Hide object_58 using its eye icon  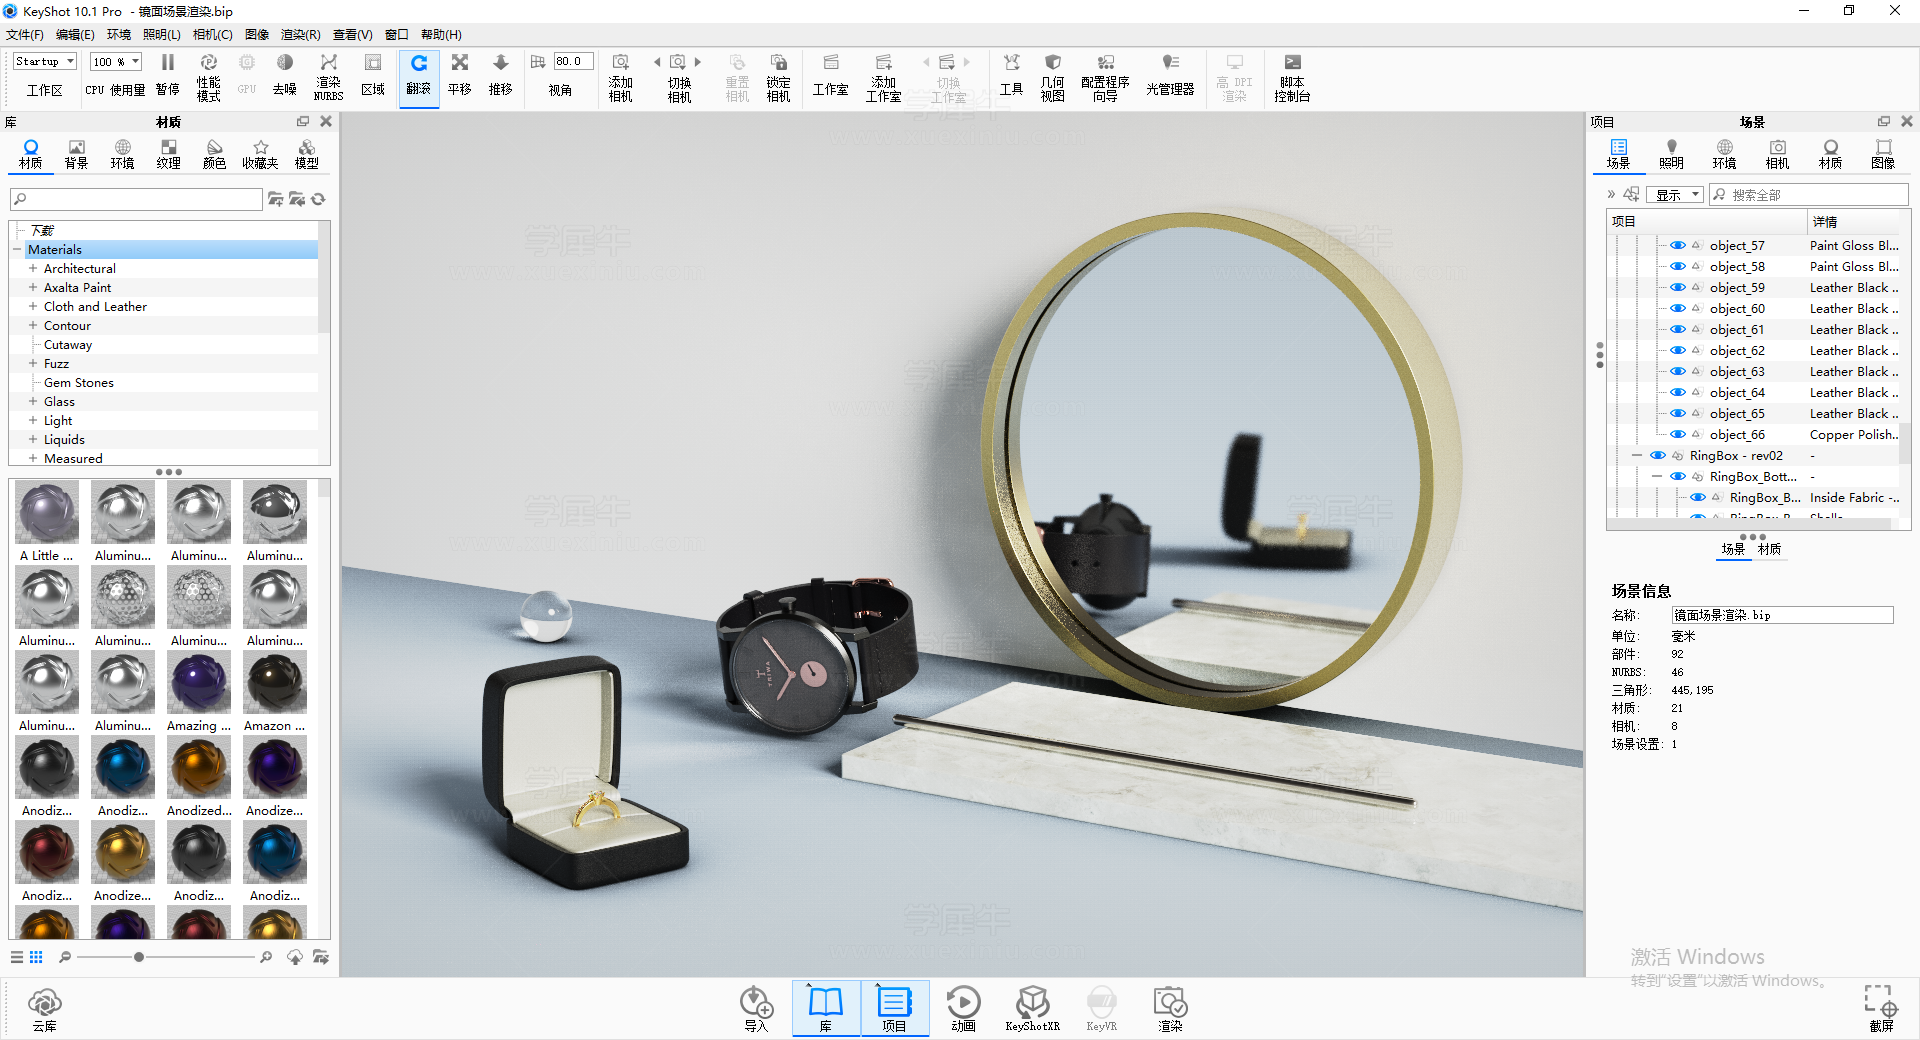(1678, 266)
